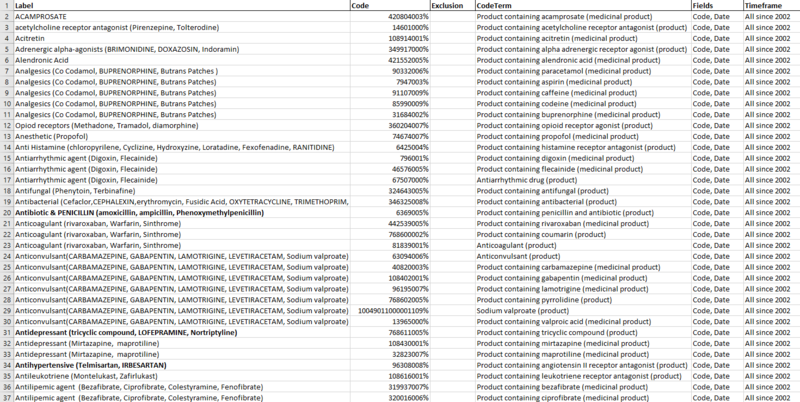Select 'Product containing coumarin' cell
The image size is (800, 402).
tap(583, 235)
